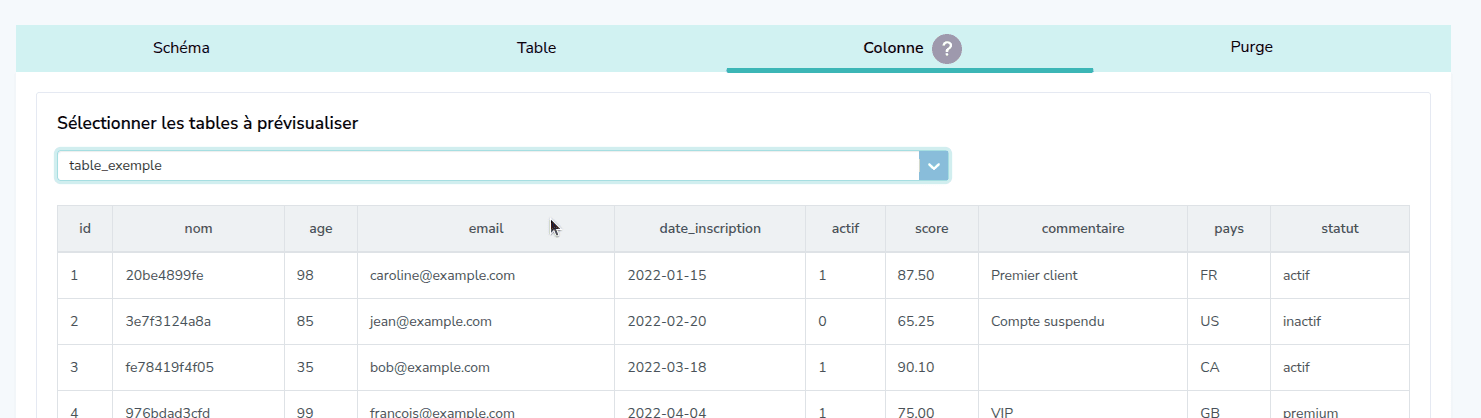Click the caroline@example.com email cell
Image resolution: width=1481 pixels, height=418 pixels.
[x=442, y=276]
